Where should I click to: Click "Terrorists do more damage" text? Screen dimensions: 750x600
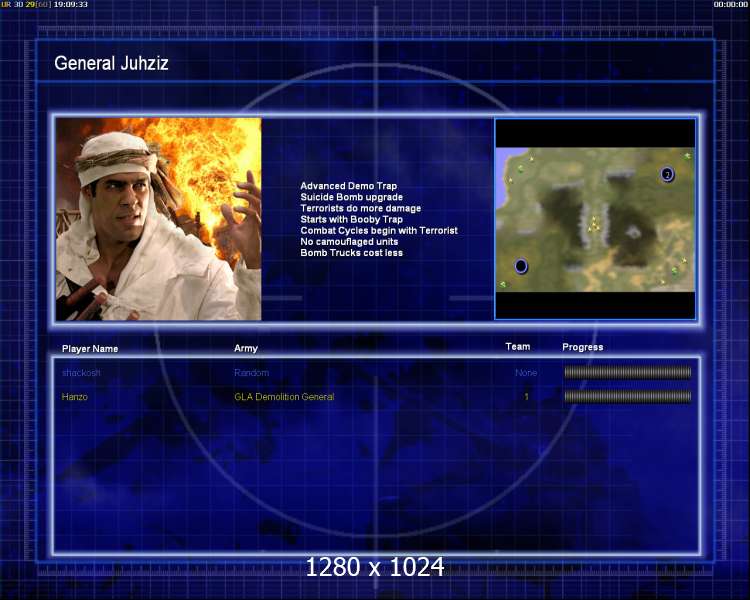[361, 208]
